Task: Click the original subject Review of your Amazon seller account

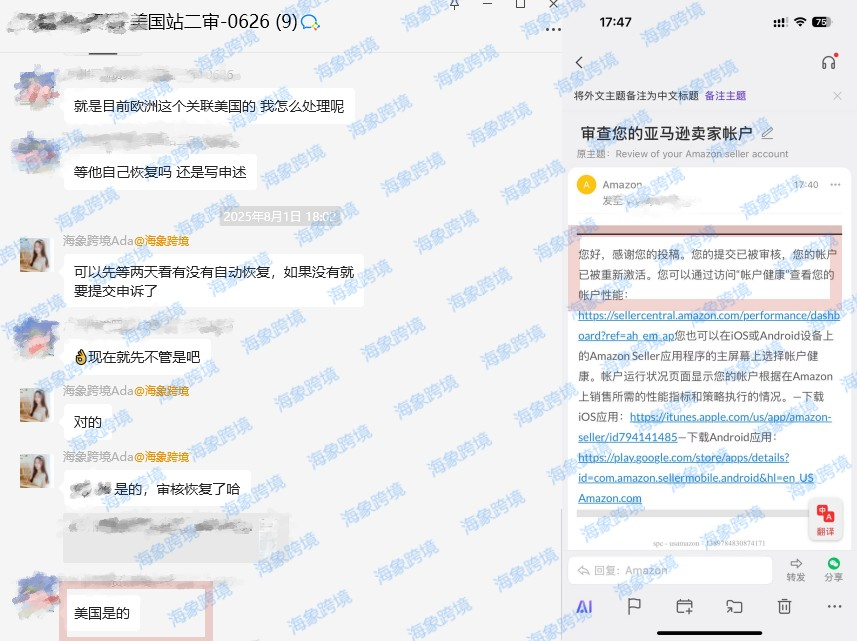Action: [702, 154]
